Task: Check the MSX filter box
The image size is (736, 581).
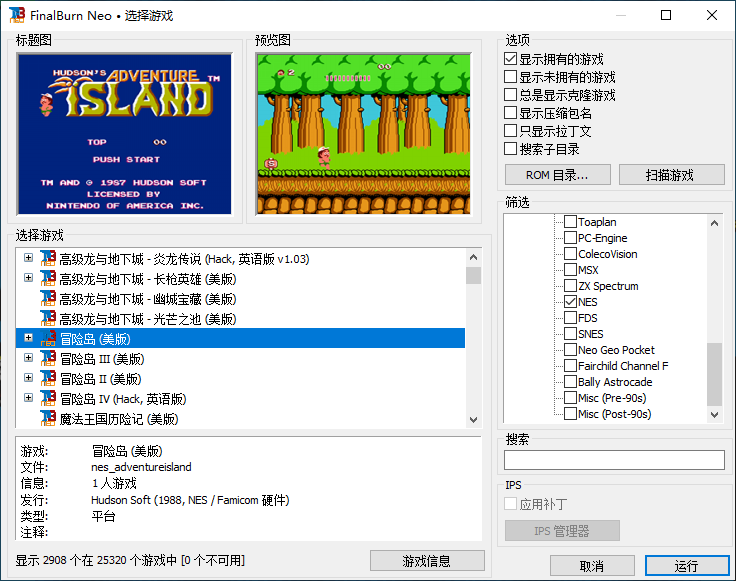Action: [570, 269]
